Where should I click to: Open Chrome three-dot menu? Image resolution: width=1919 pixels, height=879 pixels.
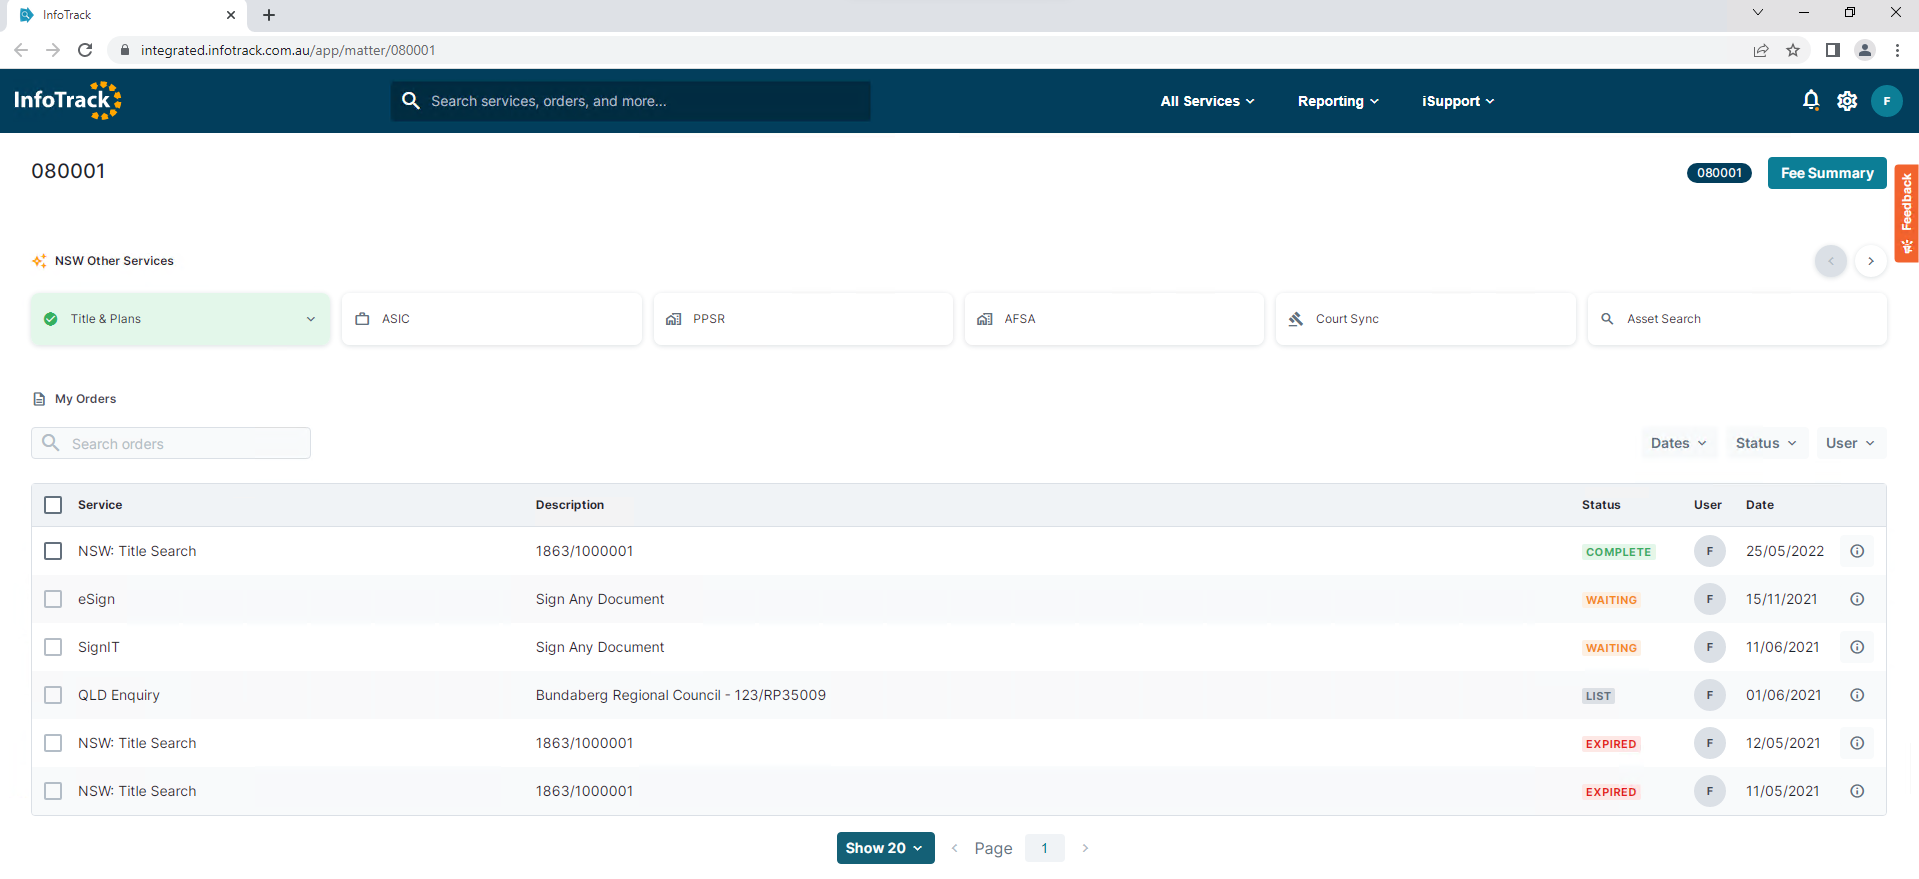[1897, 50]
